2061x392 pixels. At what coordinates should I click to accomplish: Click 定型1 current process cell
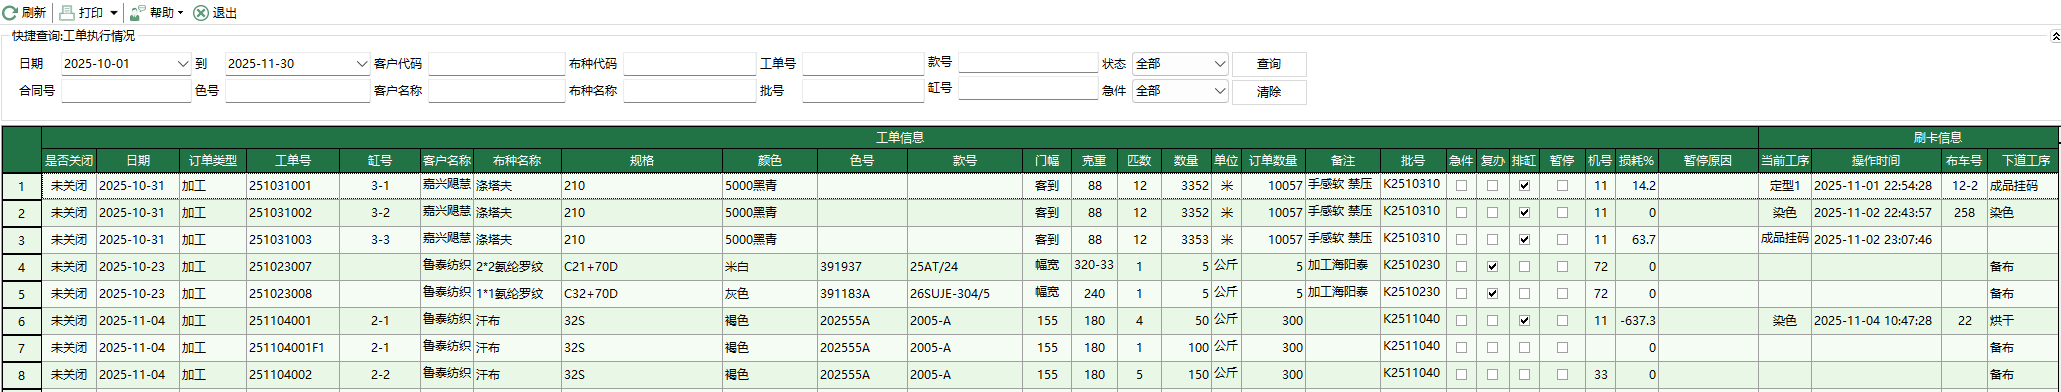pyautogui.click(x=1785, y=185)
